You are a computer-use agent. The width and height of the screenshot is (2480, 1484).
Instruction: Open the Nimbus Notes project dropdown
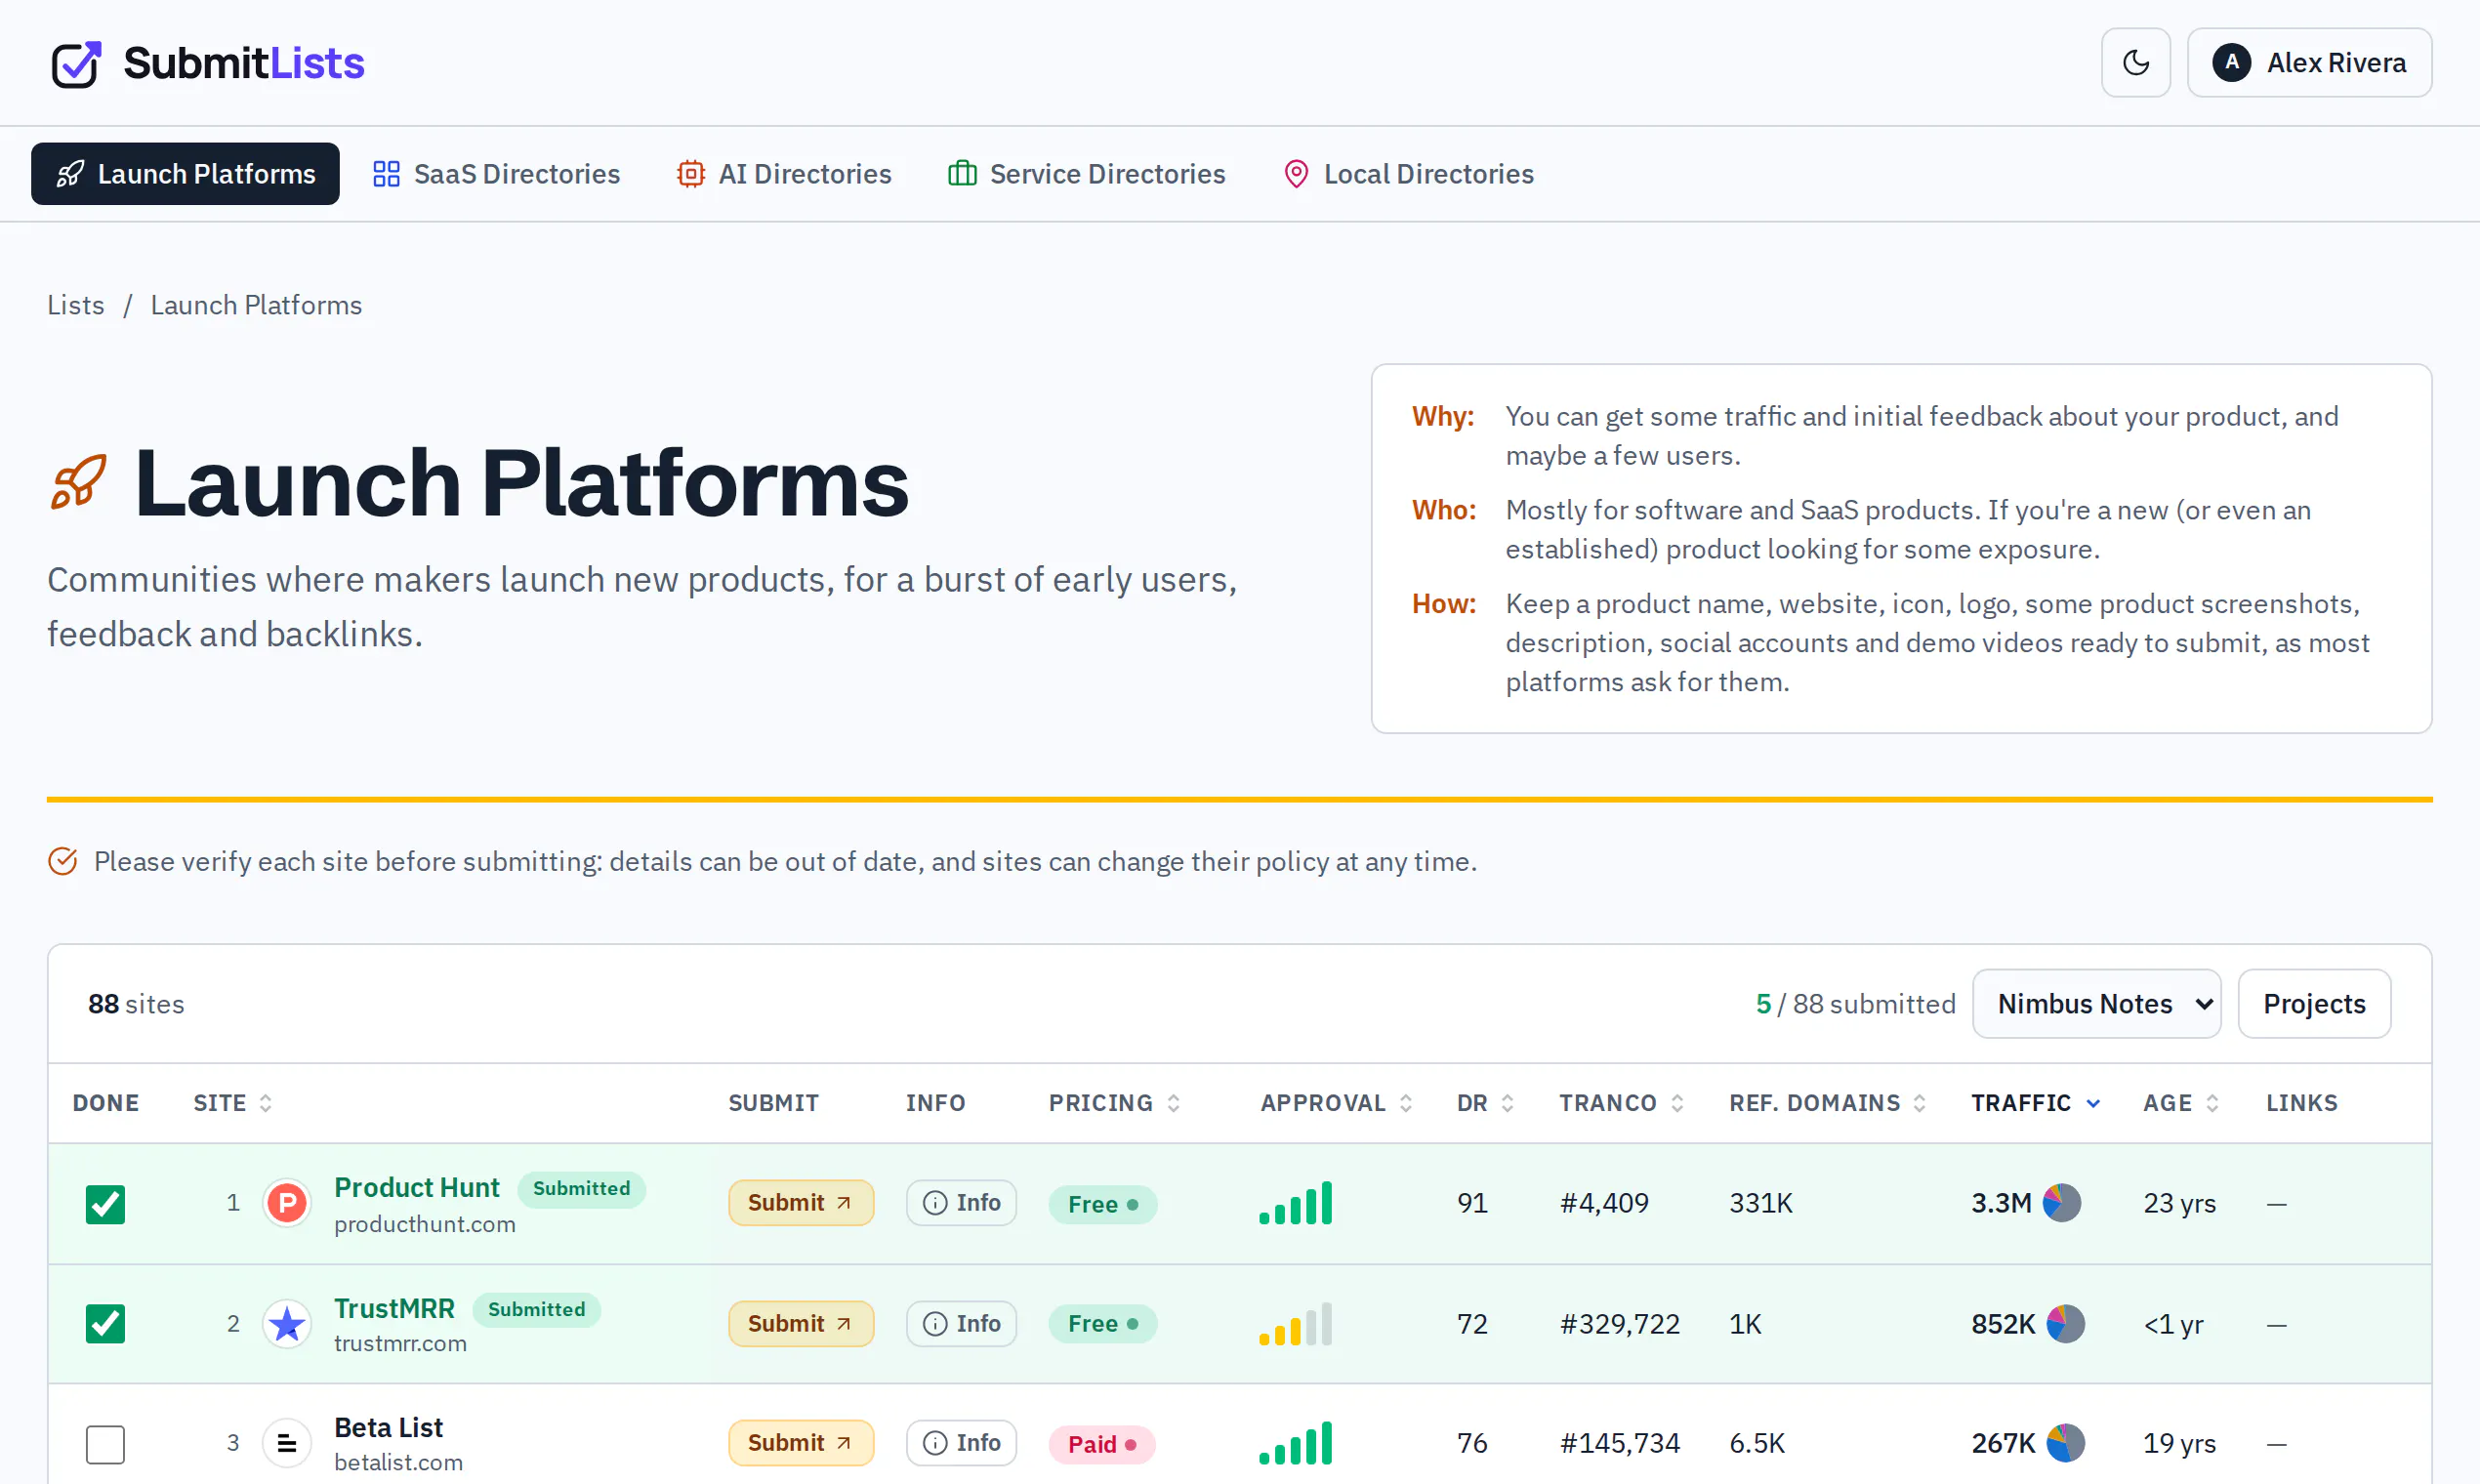pyautogui.click(x=2096, y=1004)
